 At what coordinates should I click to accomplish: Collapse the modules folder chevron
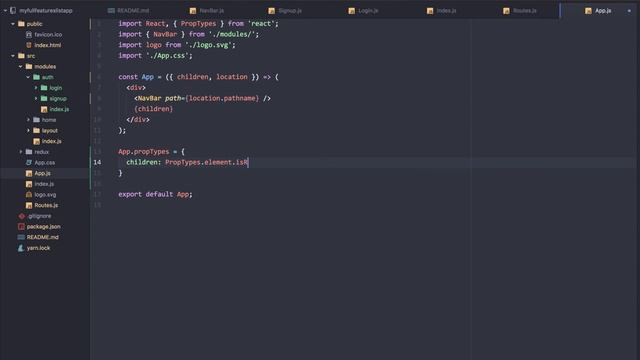(20, 67)
